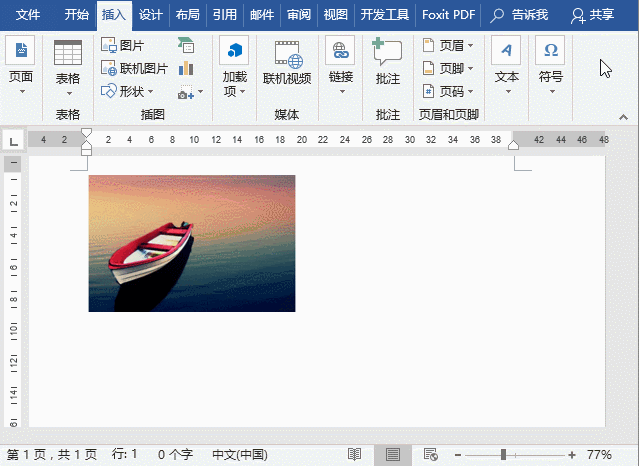This screenshot has height=466, width=639.
Task: Click the 第 1 页，共 1 页 indicator
Action: tap(52, 455)
